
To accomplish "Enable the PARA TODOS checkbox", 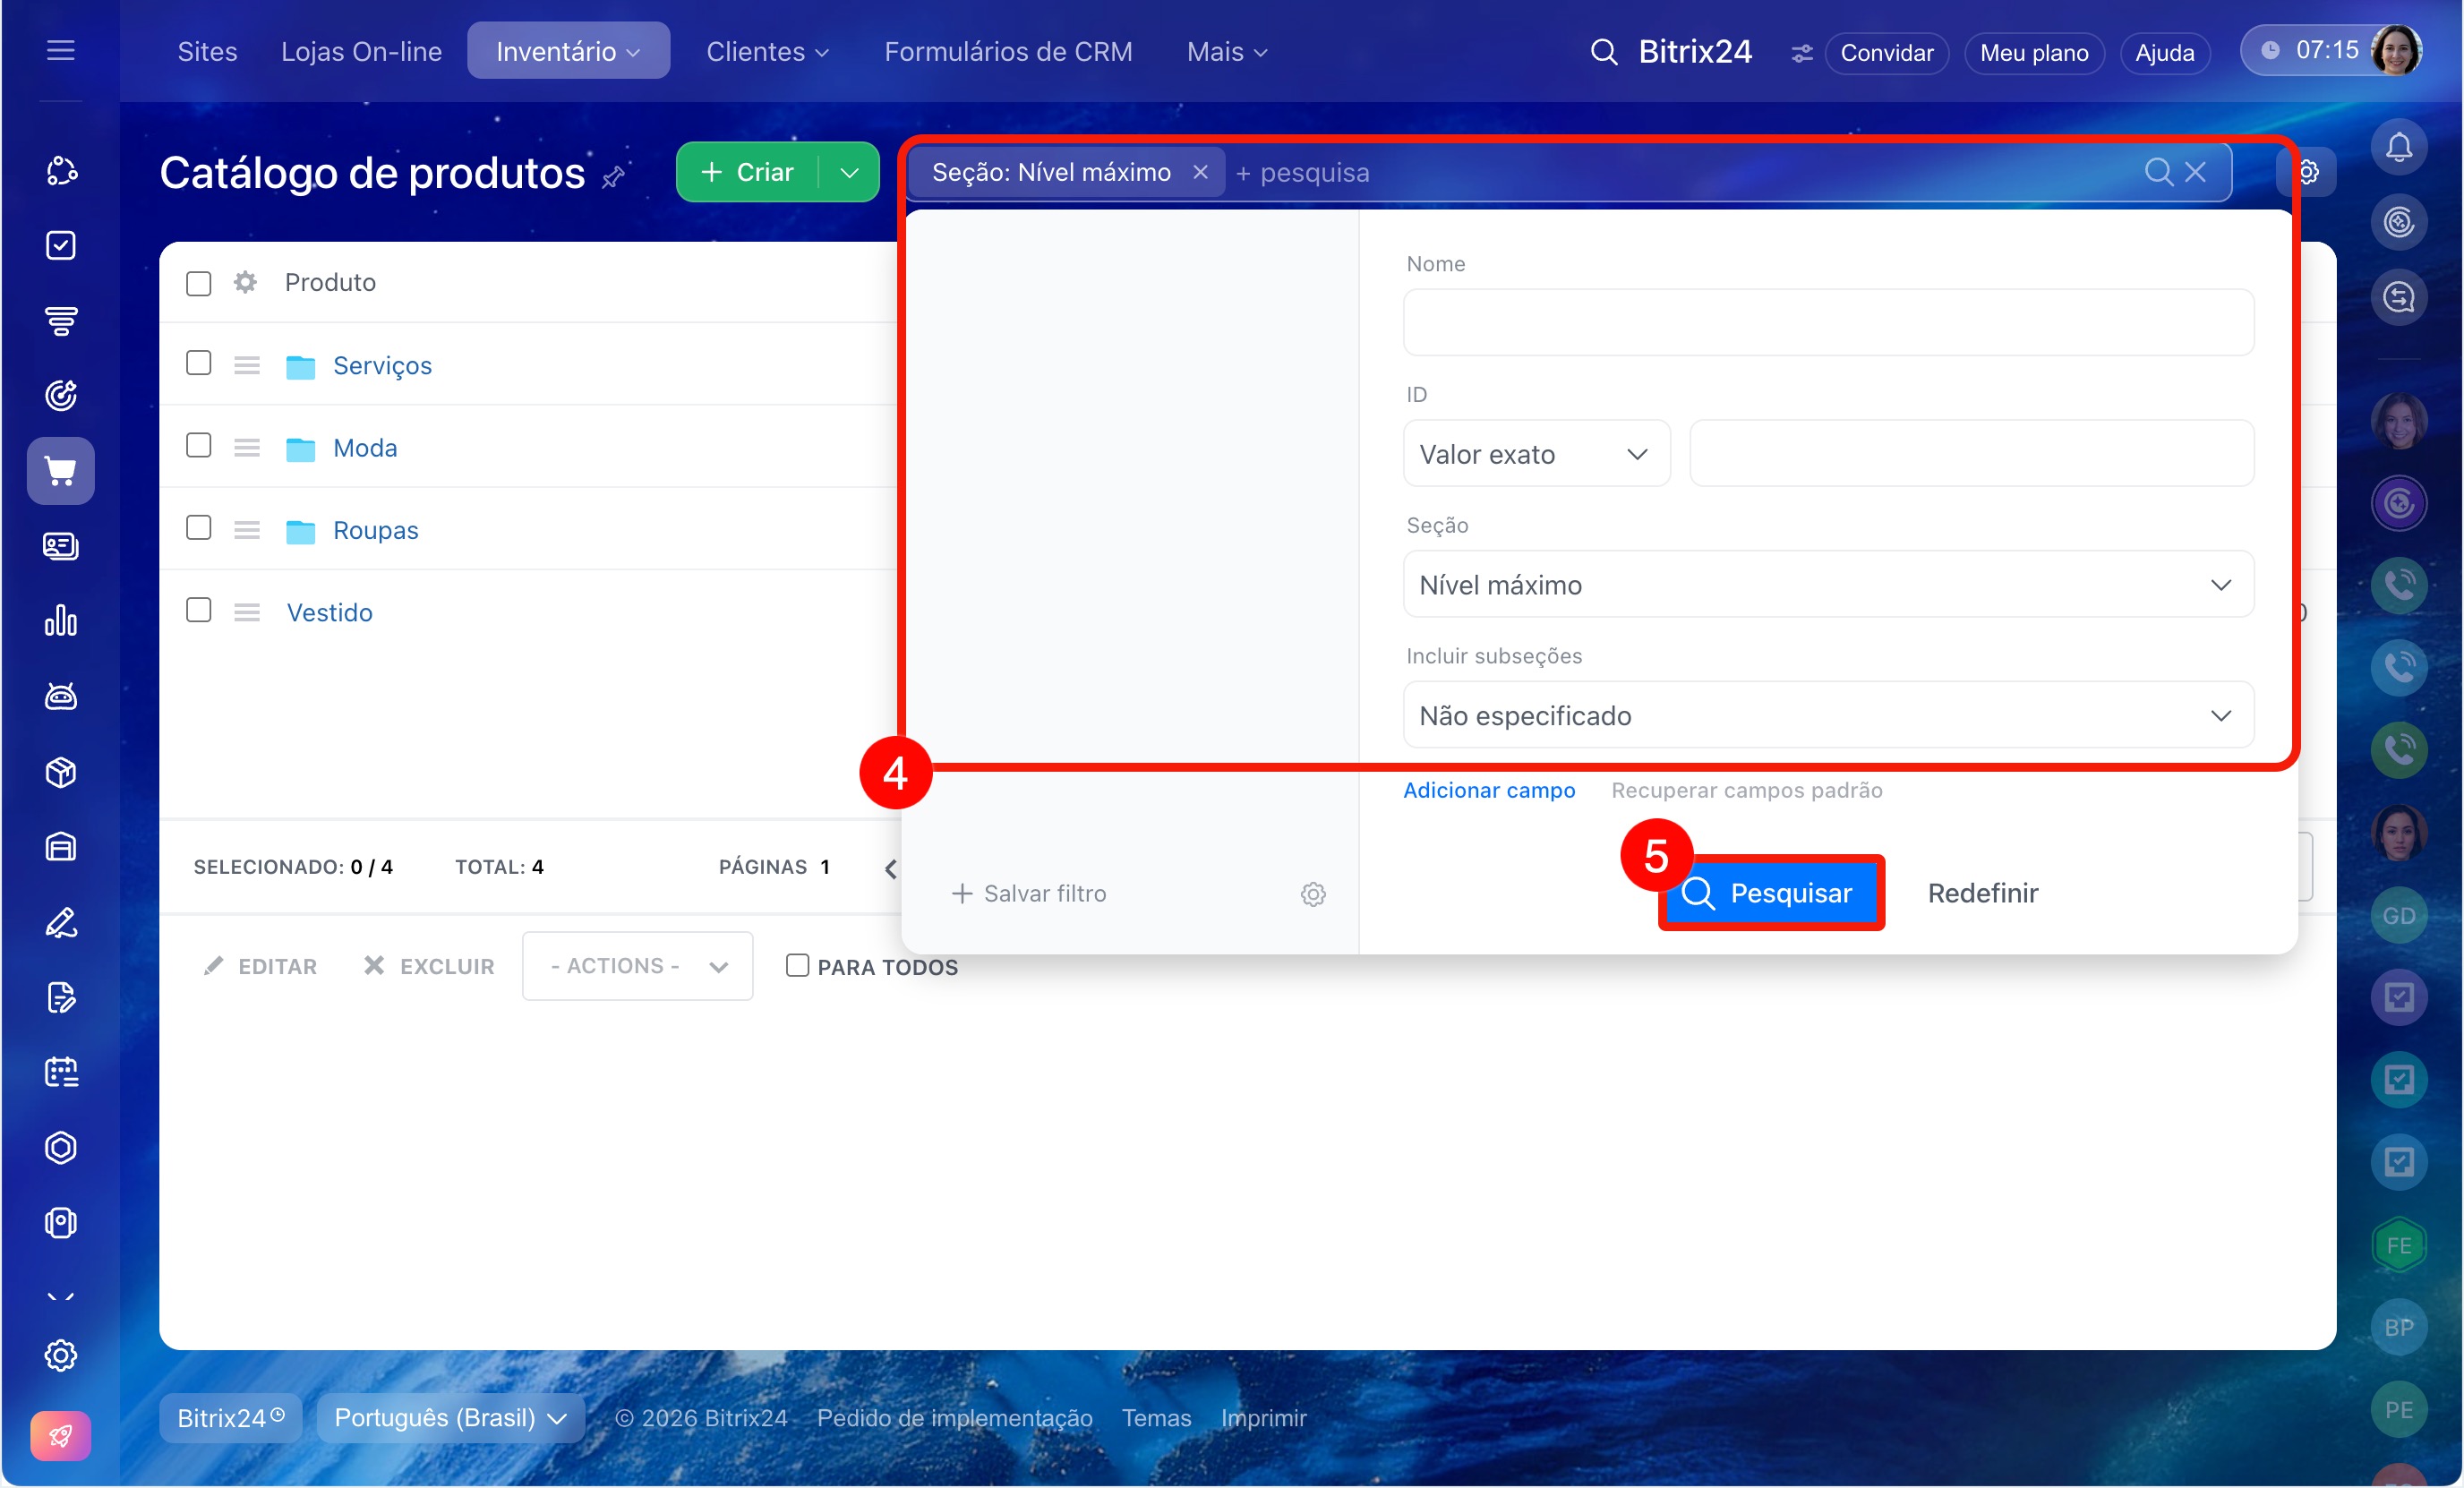I will tap(797, 966).
